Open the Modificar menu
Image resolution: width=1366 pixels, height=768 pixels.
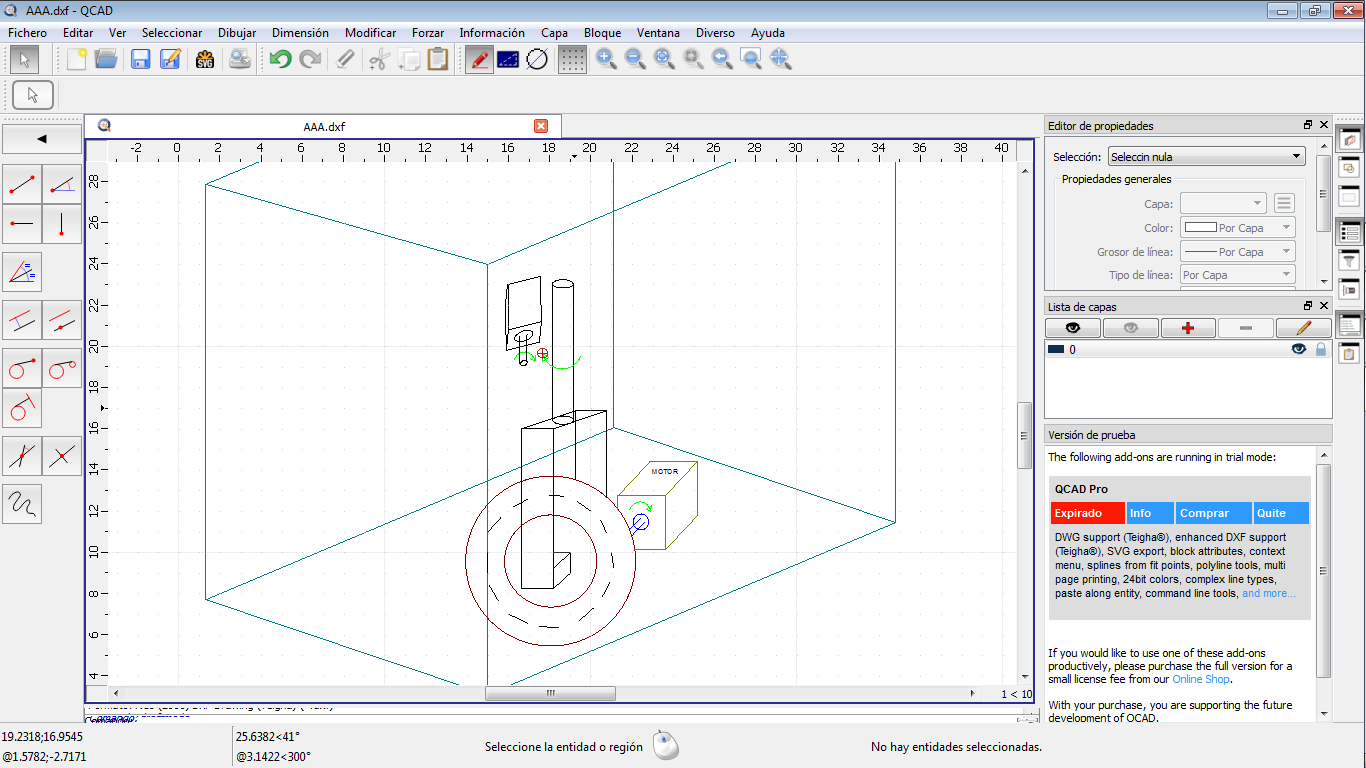coord(371,33)
